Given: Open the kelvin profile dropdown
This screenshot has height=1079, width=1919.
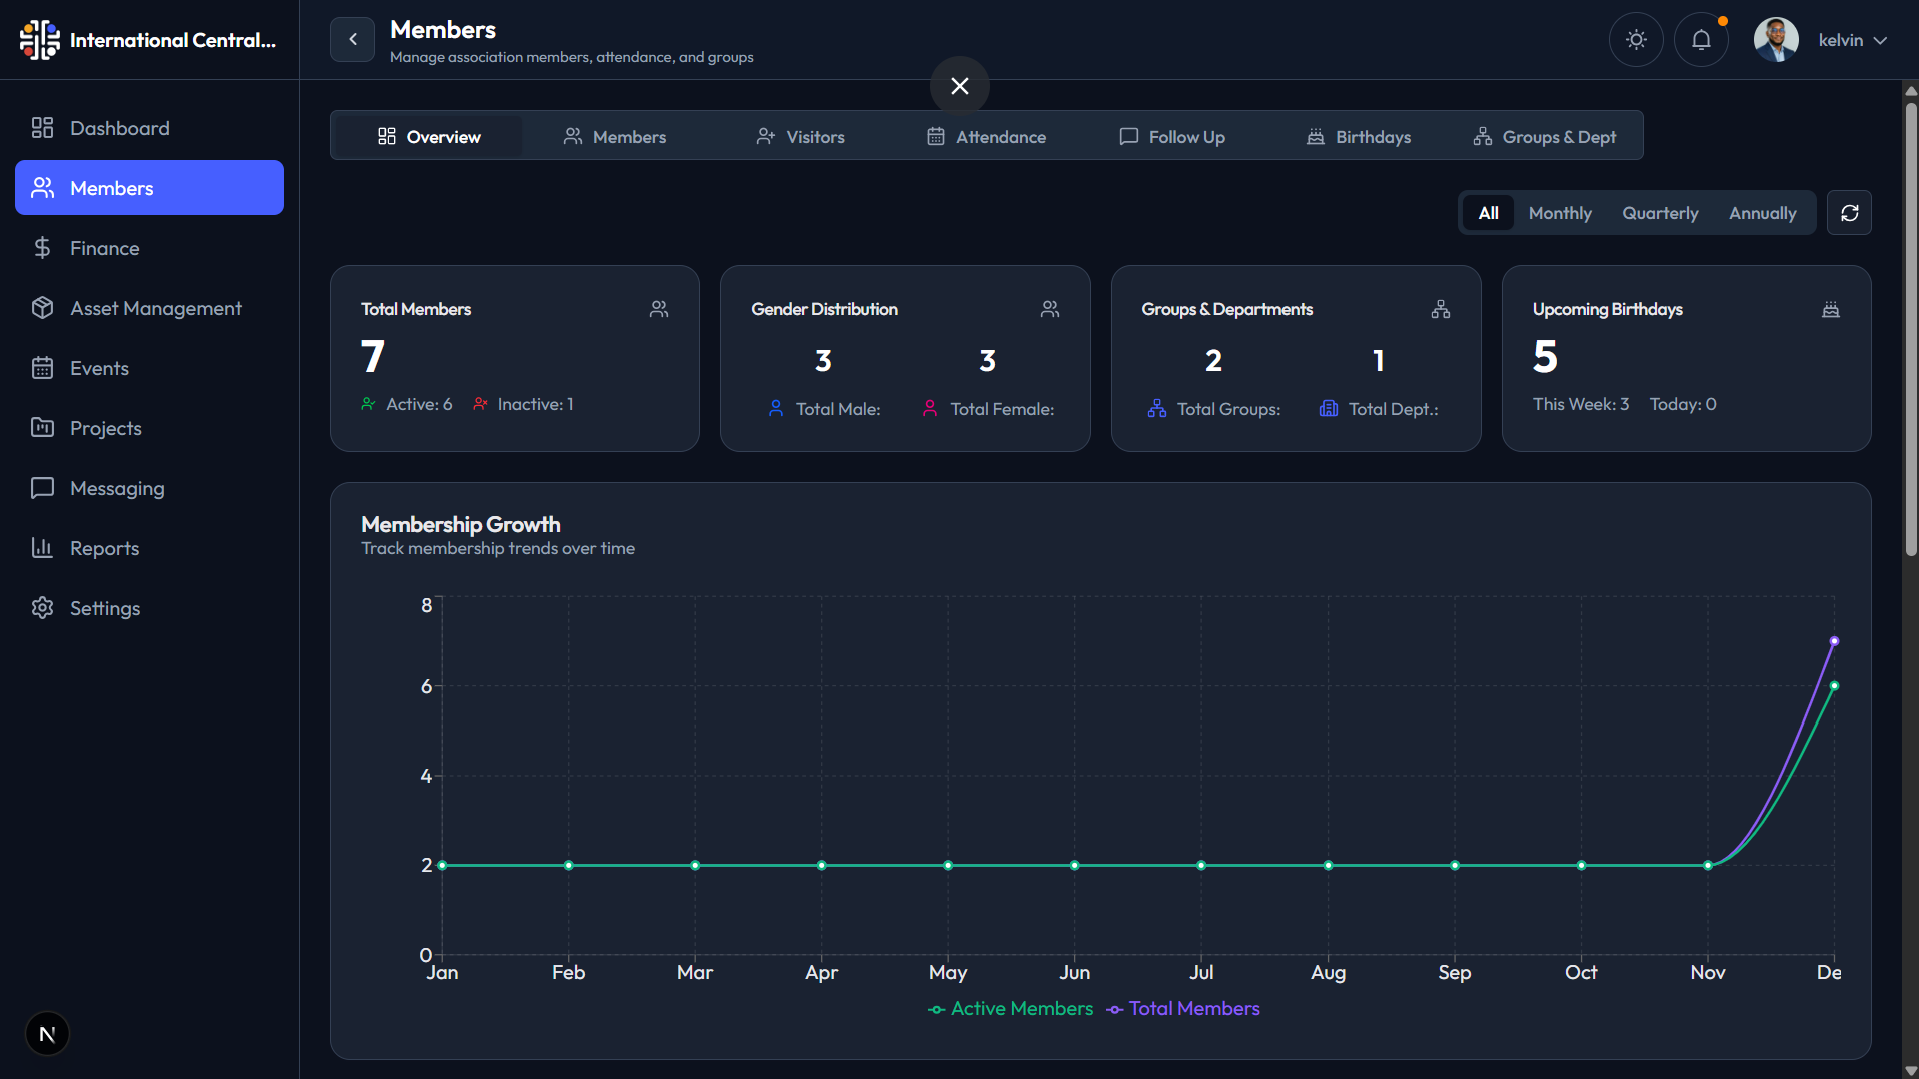Looking at the screenshot, I should tap(1850, 40).
